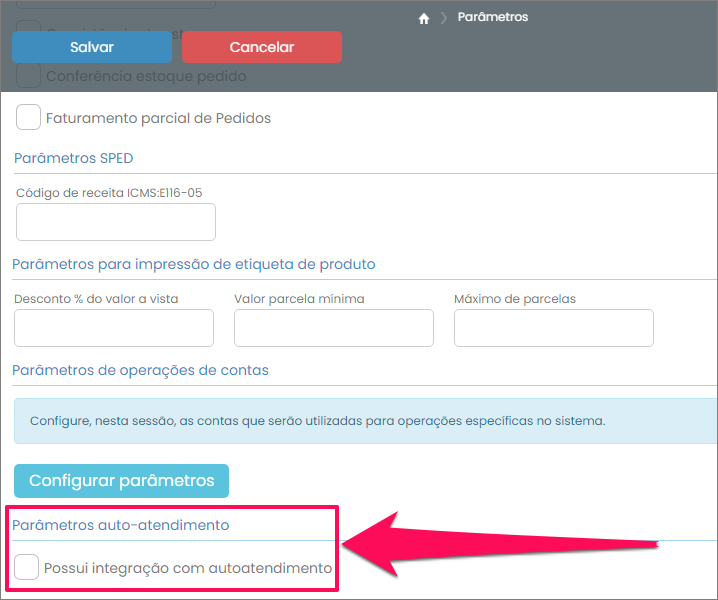
Task: Check Possui integração com autoatendimento
Action: (27, 568)
